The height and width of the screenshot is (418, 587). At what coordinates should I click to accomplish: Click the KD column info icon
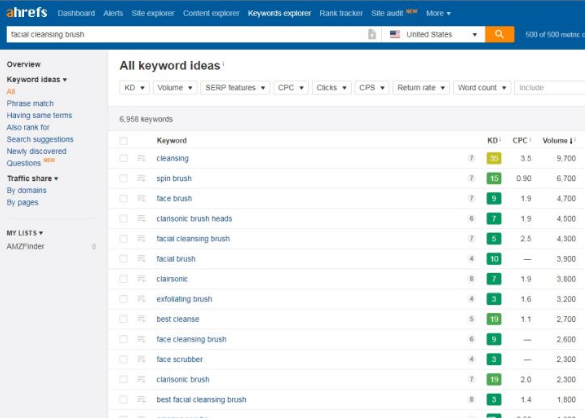click(500, 140)
